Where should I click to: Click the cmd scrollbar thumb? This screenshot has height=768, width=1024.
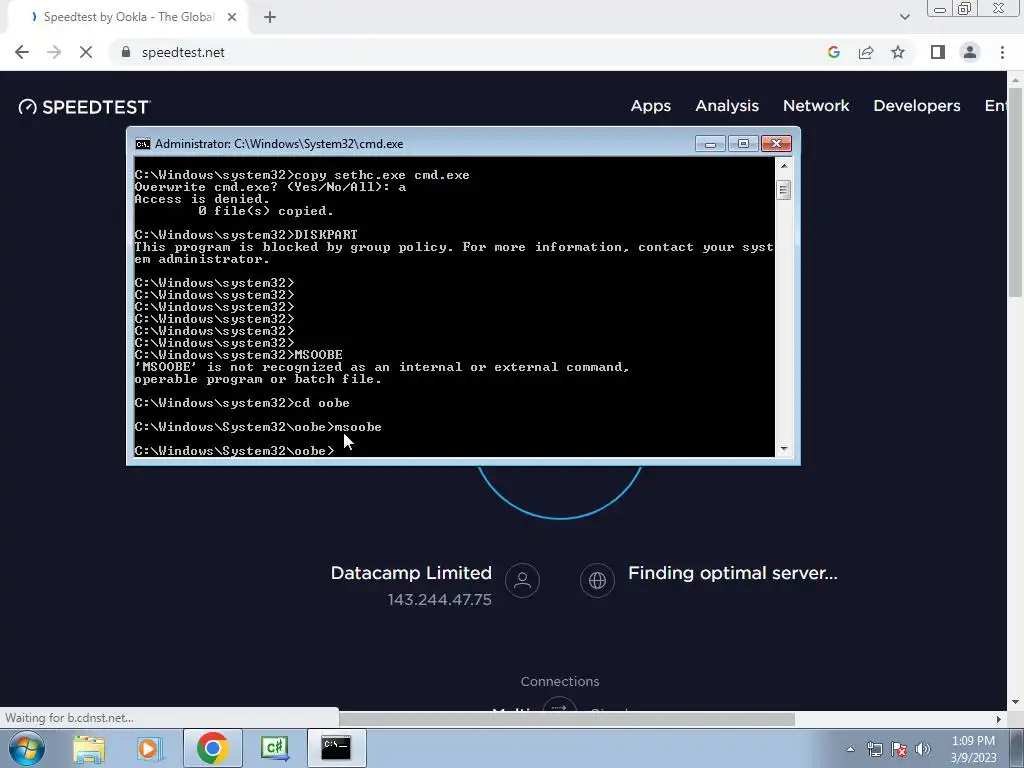pyautogui.click(x=784, y=190)
